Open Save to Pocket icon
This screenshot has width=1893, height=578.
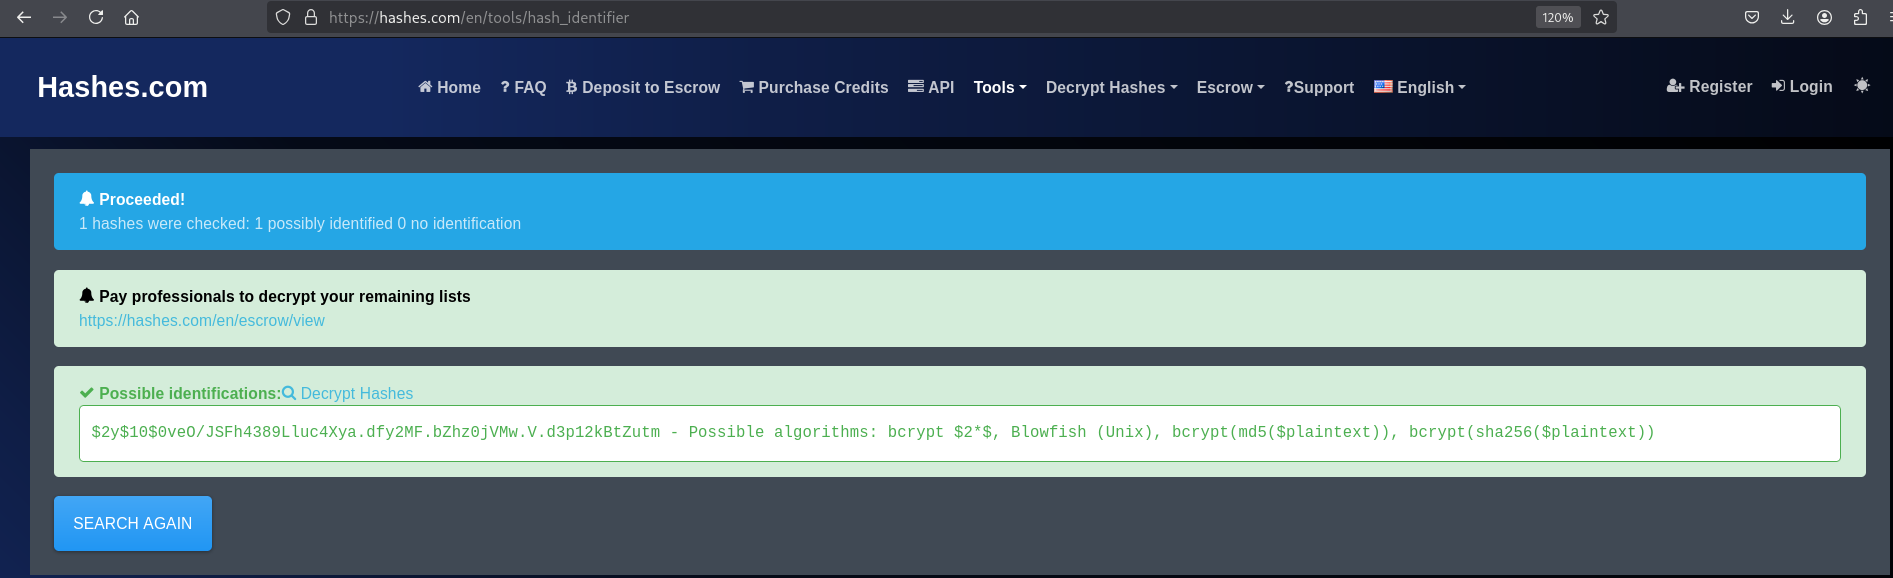tap(1752, 17)
